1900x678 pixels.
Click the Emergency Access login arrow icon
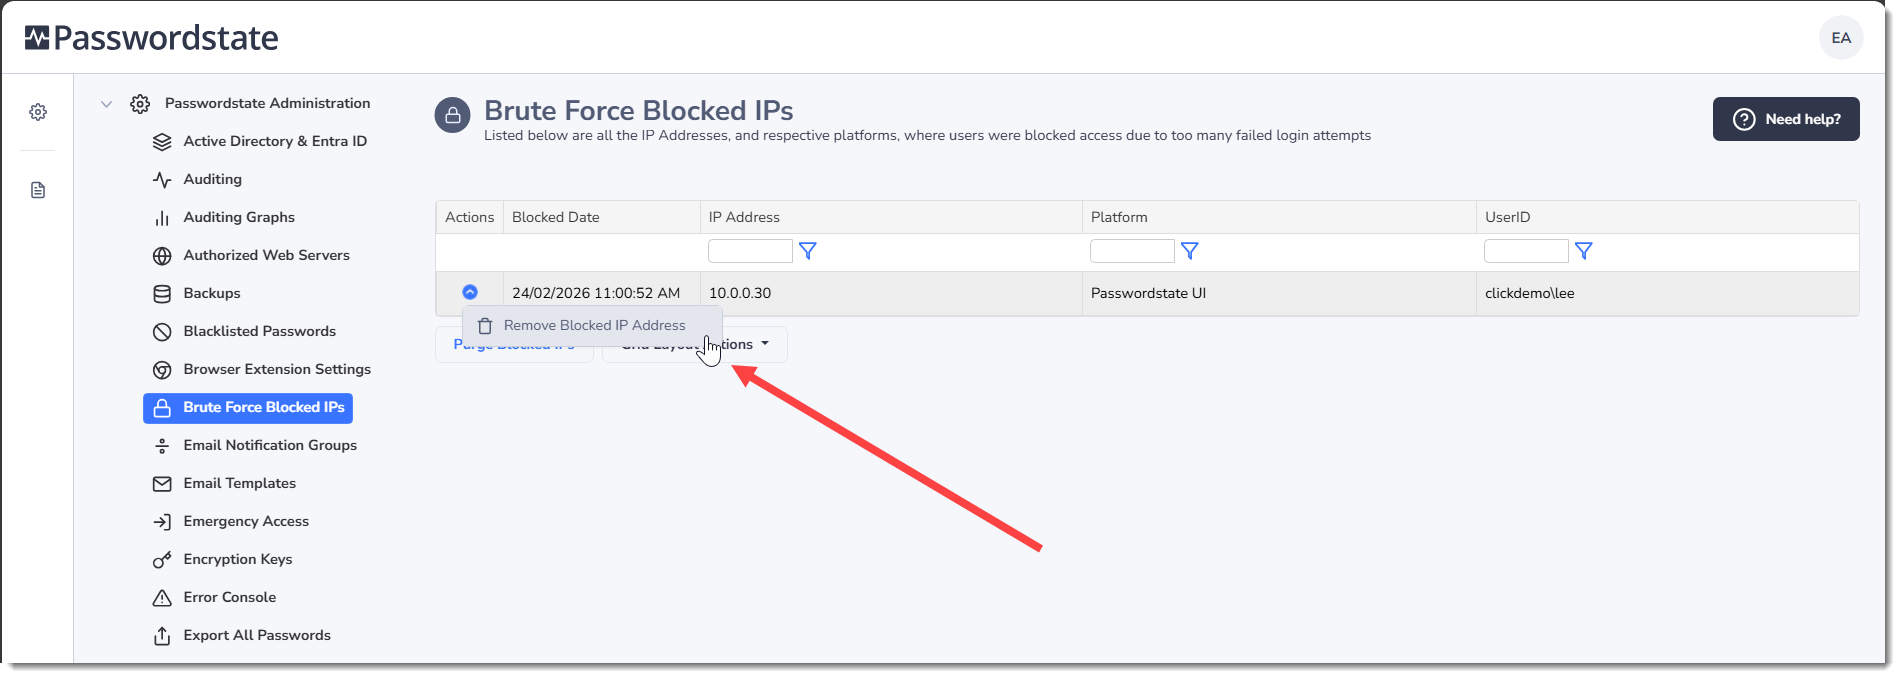(x=162, y=522)
